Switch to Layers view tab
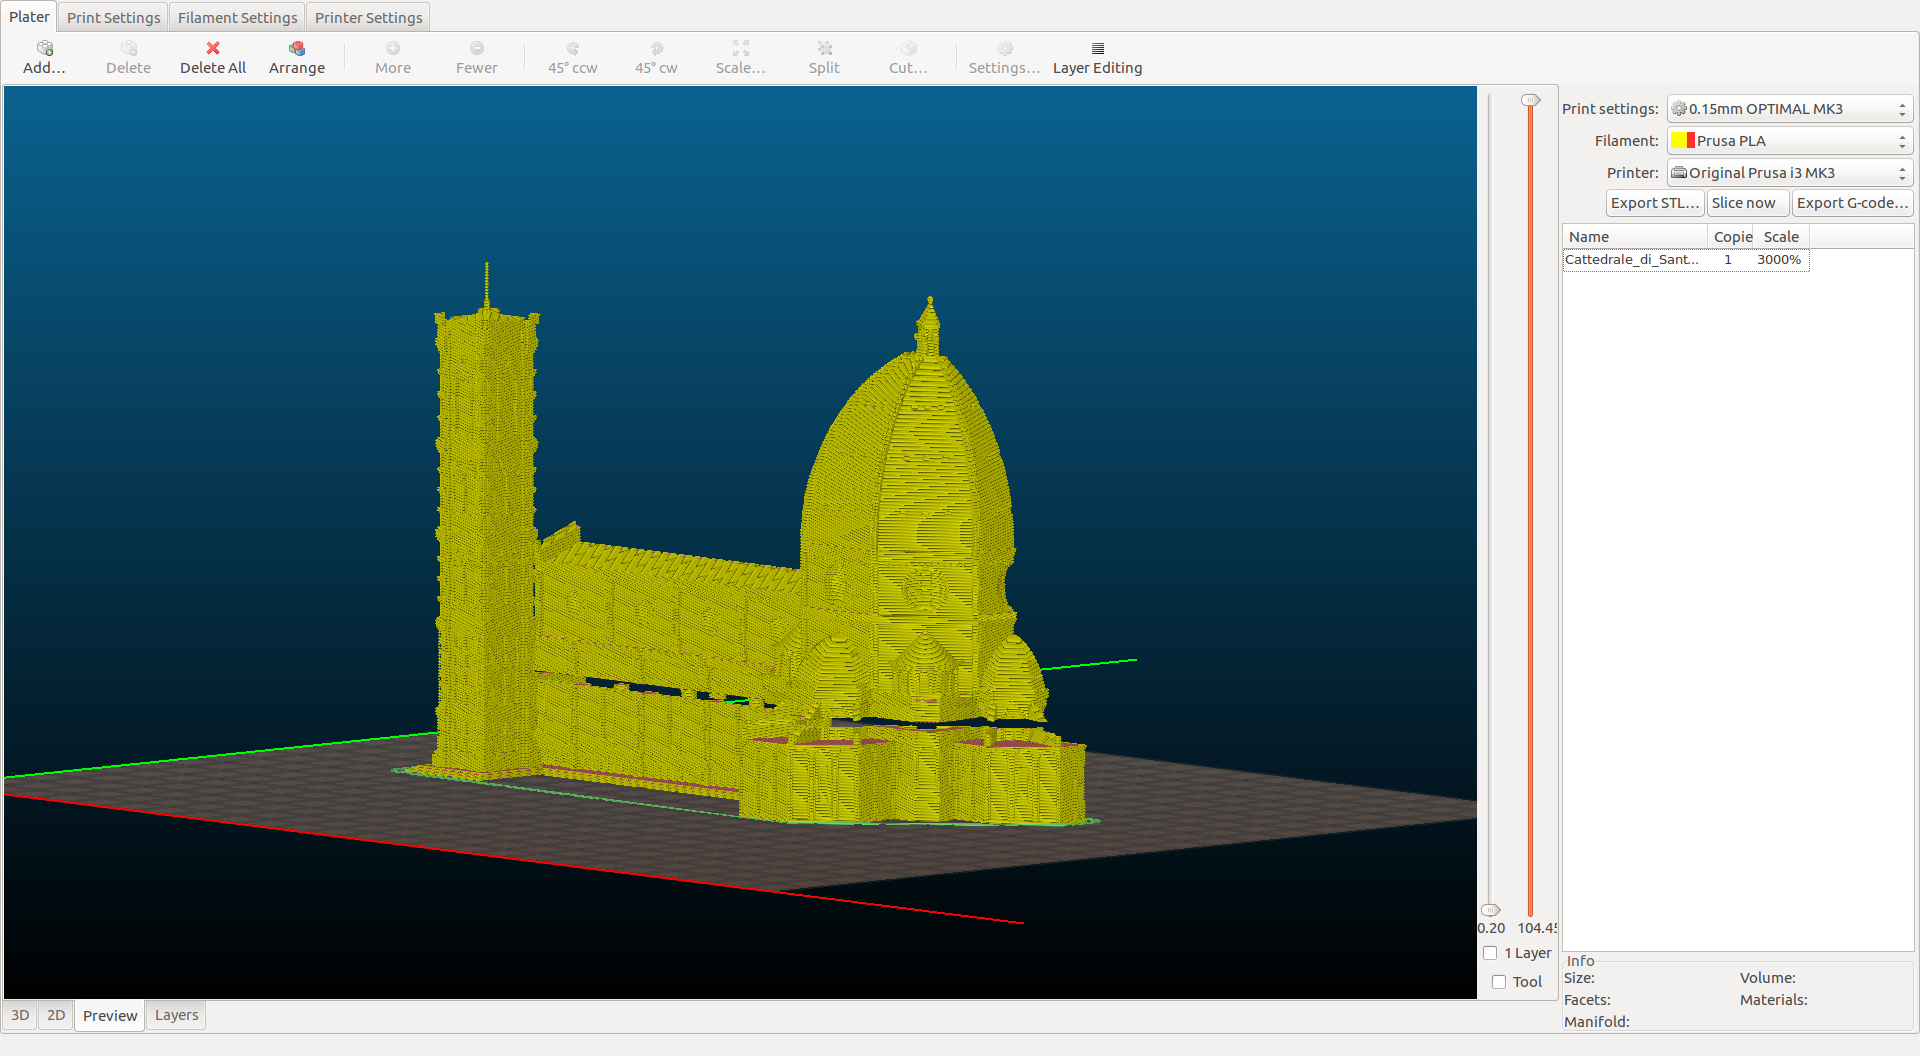Viewport: 1920px width, 1056px height. coord(176,1015)
